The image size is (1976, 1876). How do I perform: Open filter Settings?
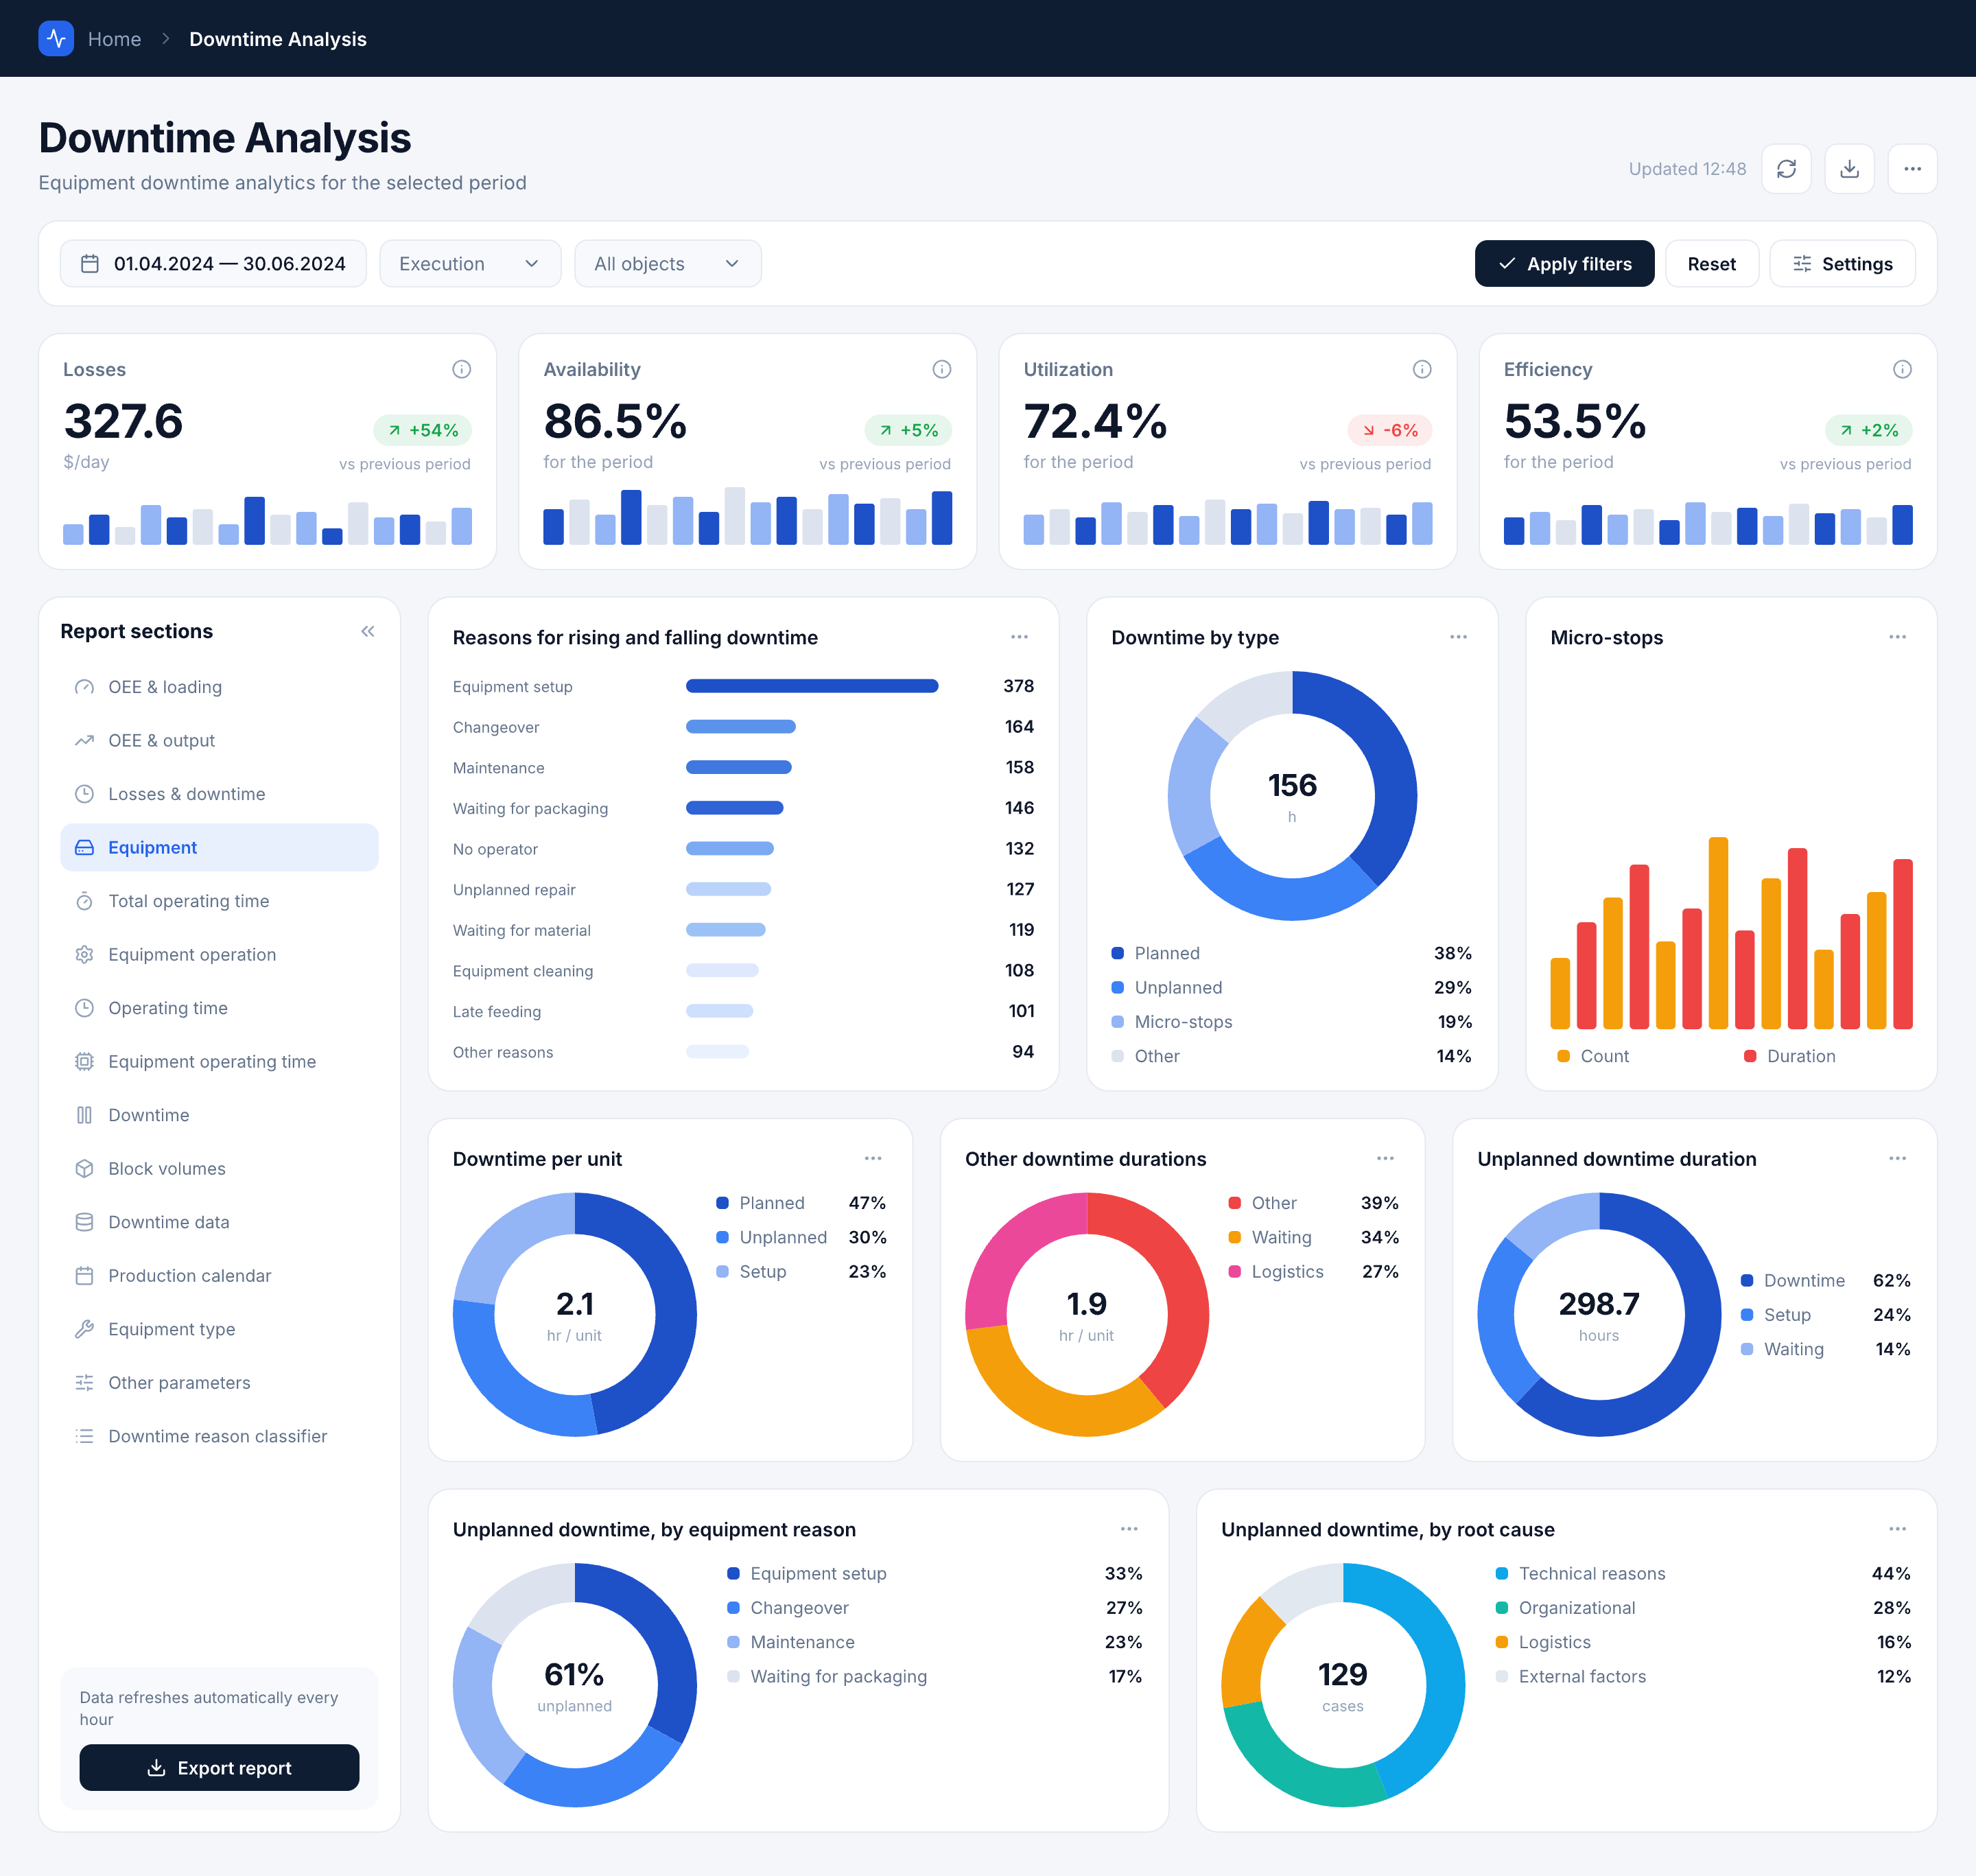[x=1842, y=264]
